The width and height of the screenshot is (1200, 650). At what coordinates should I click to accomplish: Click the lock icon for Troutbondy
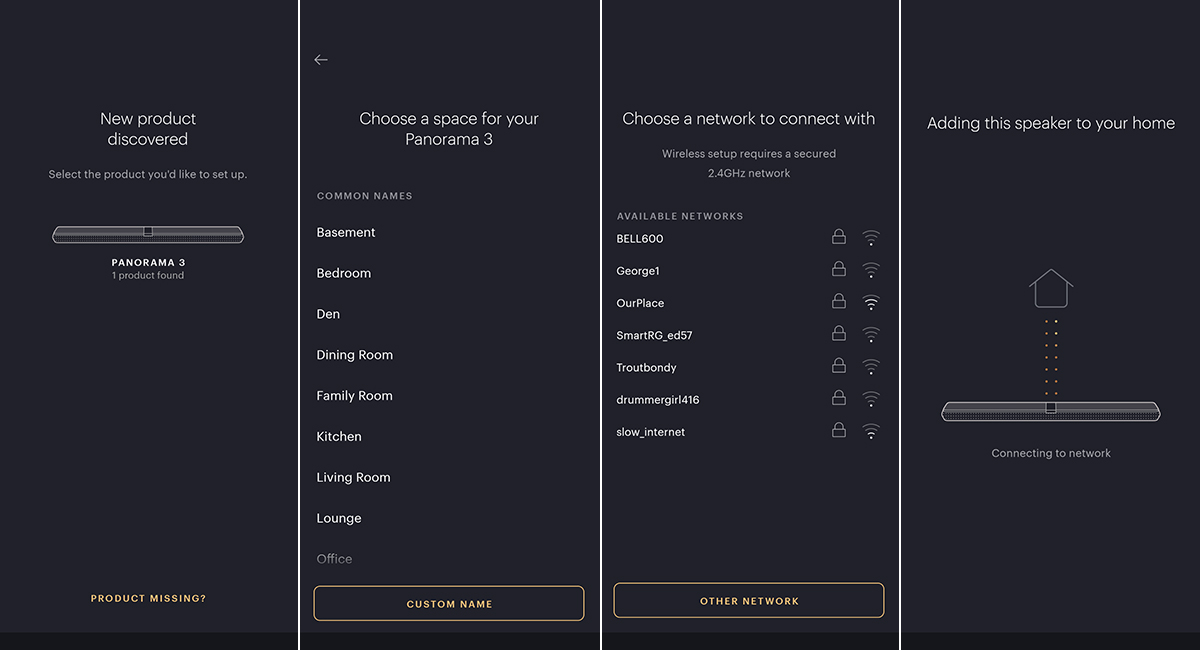pyautogui.click(x=839, y=367)
